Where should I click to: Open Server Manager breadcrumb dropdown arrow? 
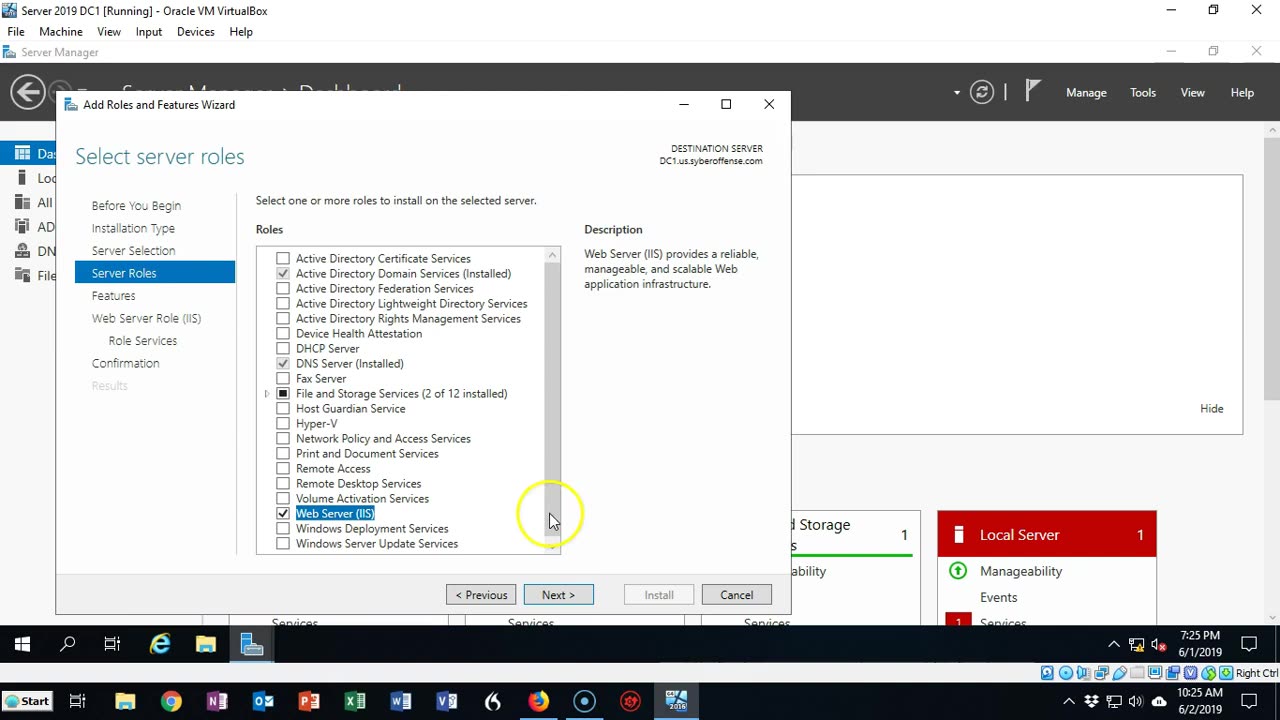click(957, 93)
